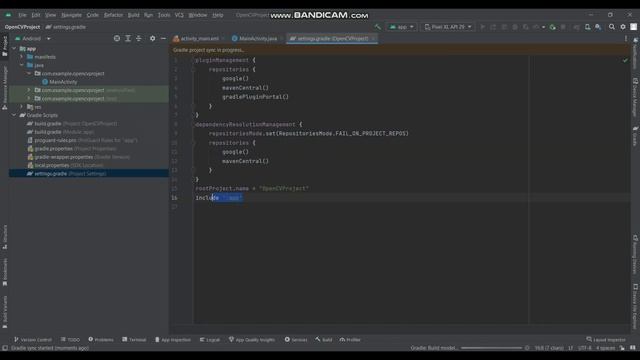The height and width of the screenshot is (360, 640).
Task: Click the Run app play icon
Action: point(482,27)
